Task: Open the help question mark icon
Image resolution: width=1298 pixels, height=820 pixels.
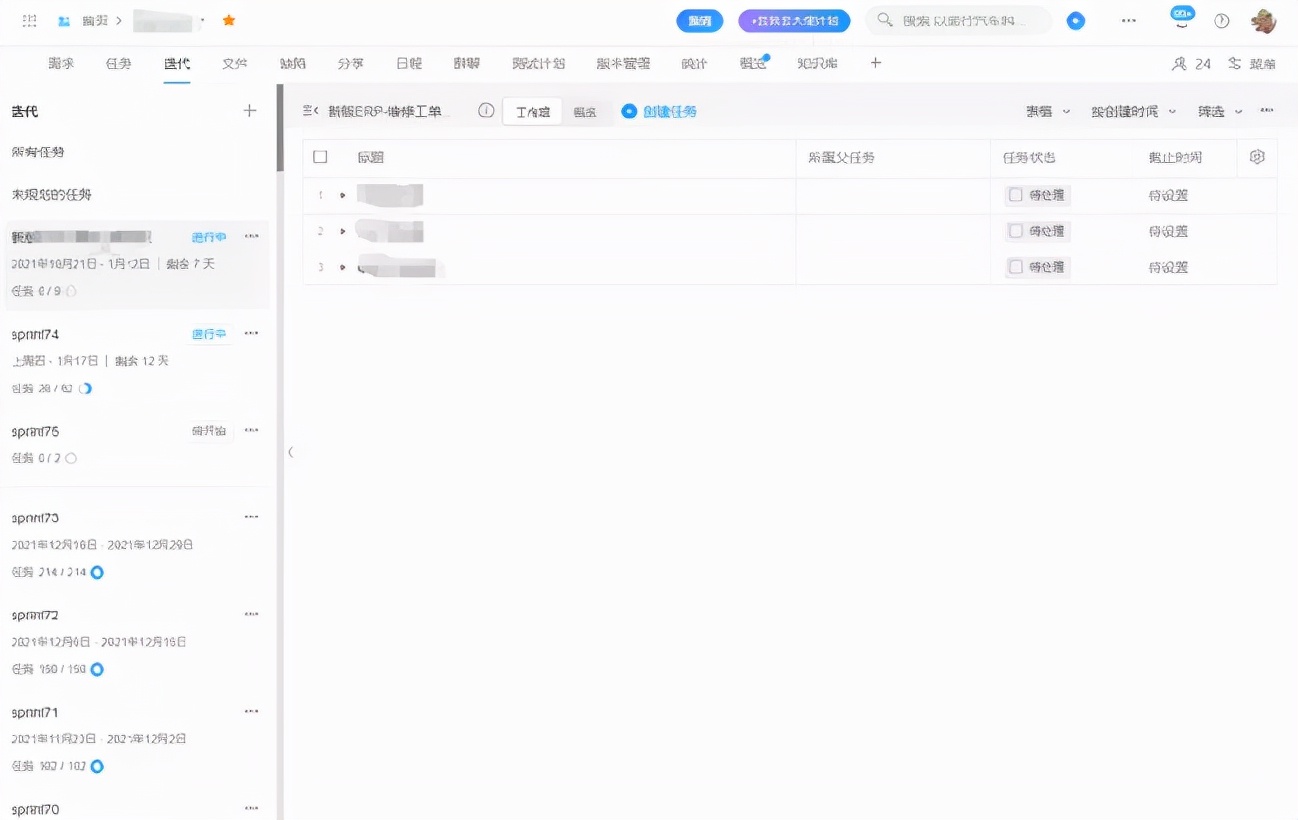Action: tap(1221, 19)
